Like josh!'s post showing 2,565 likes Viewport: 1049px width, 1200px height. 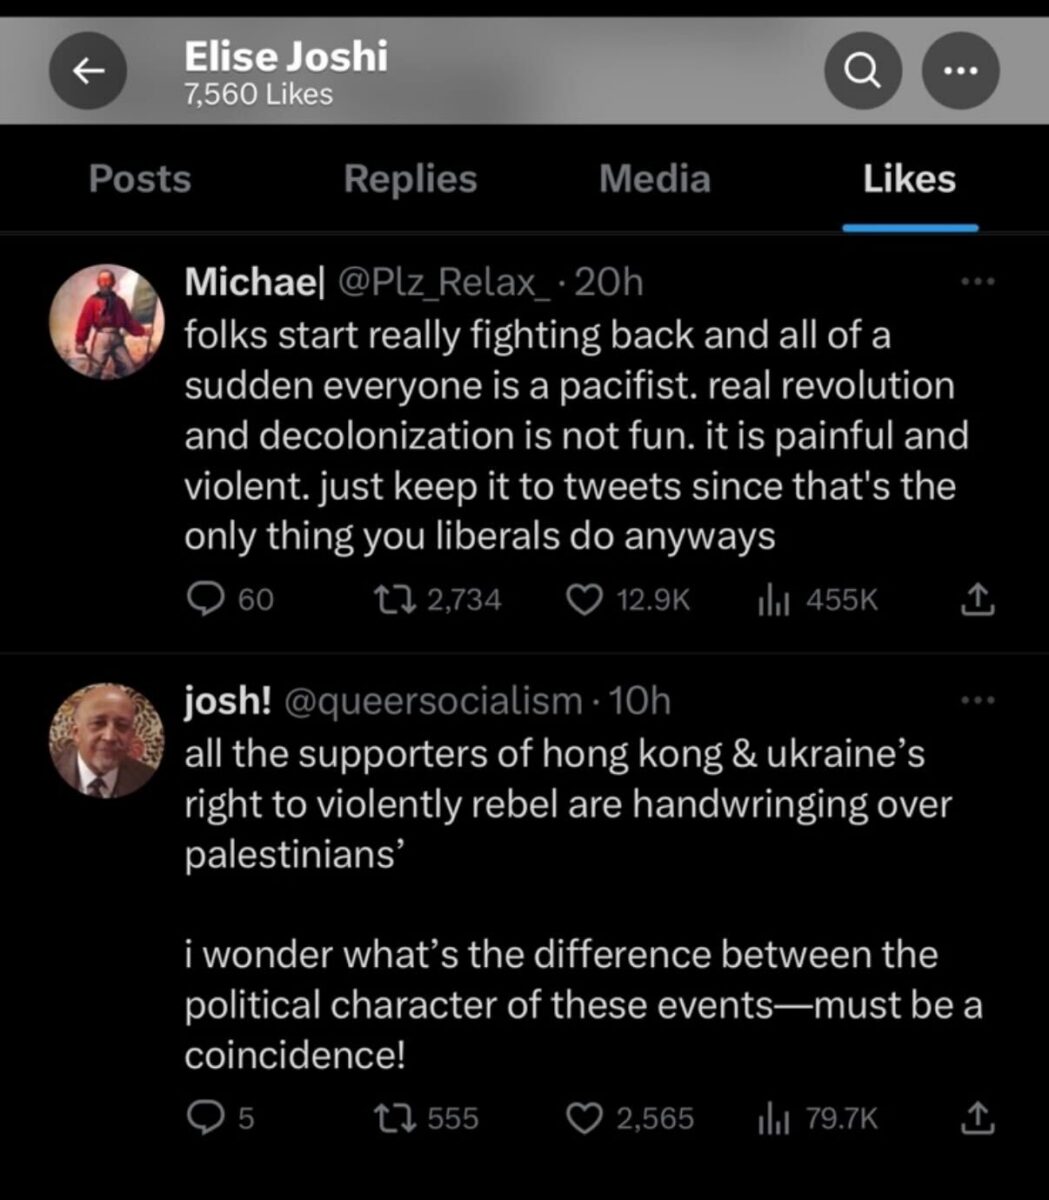pos(584,1117)
